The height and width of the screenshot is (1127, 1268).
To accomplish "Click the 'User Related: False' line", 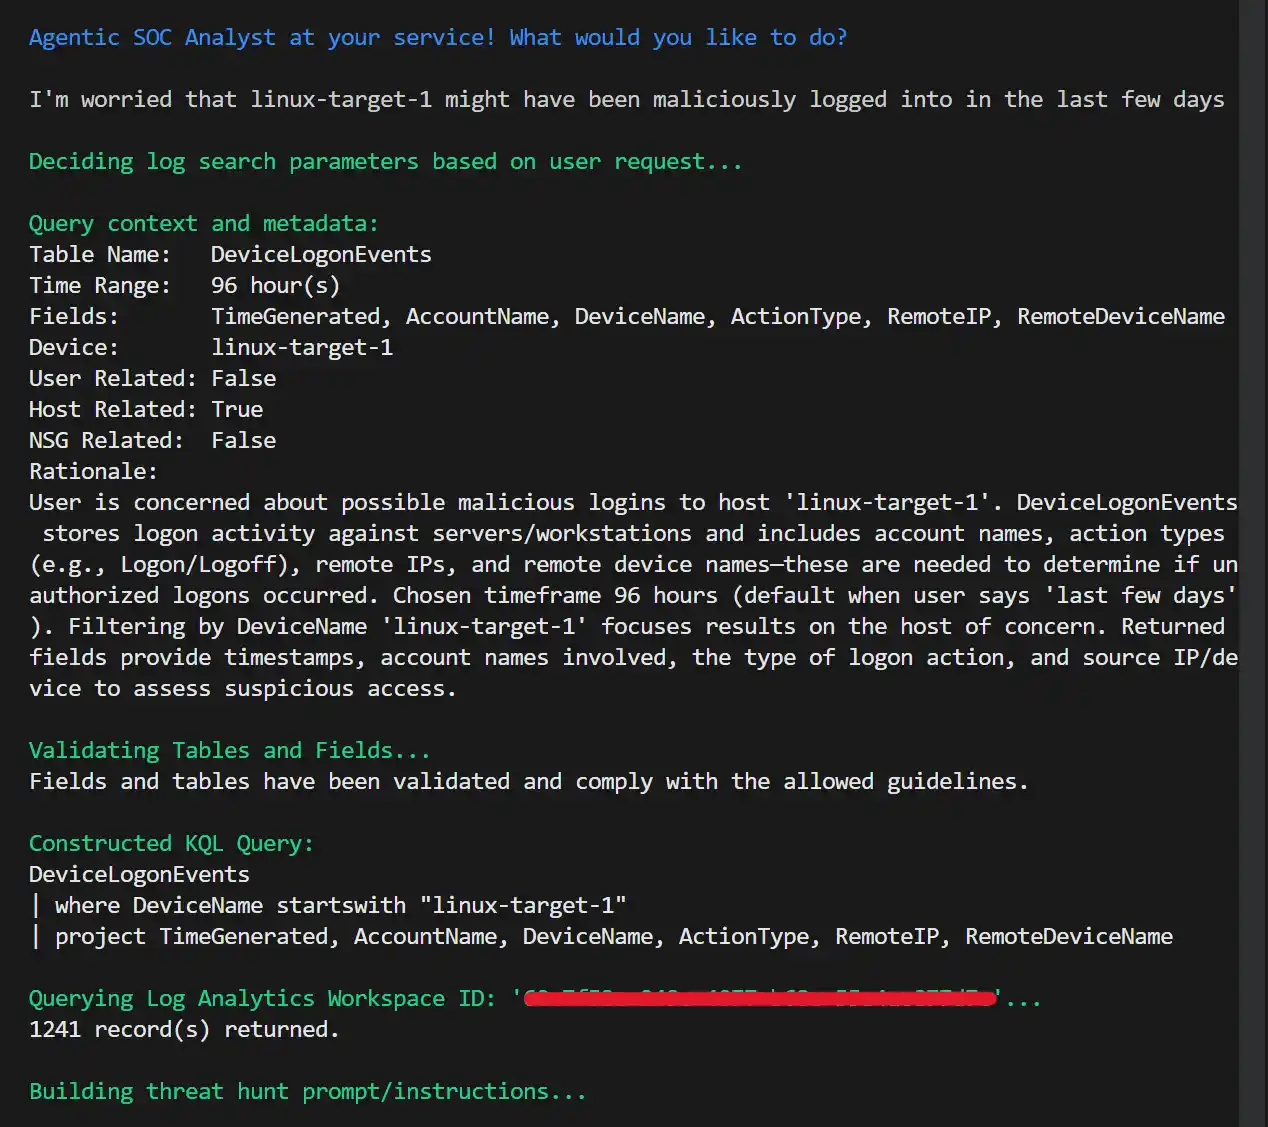I will point(153,379).
